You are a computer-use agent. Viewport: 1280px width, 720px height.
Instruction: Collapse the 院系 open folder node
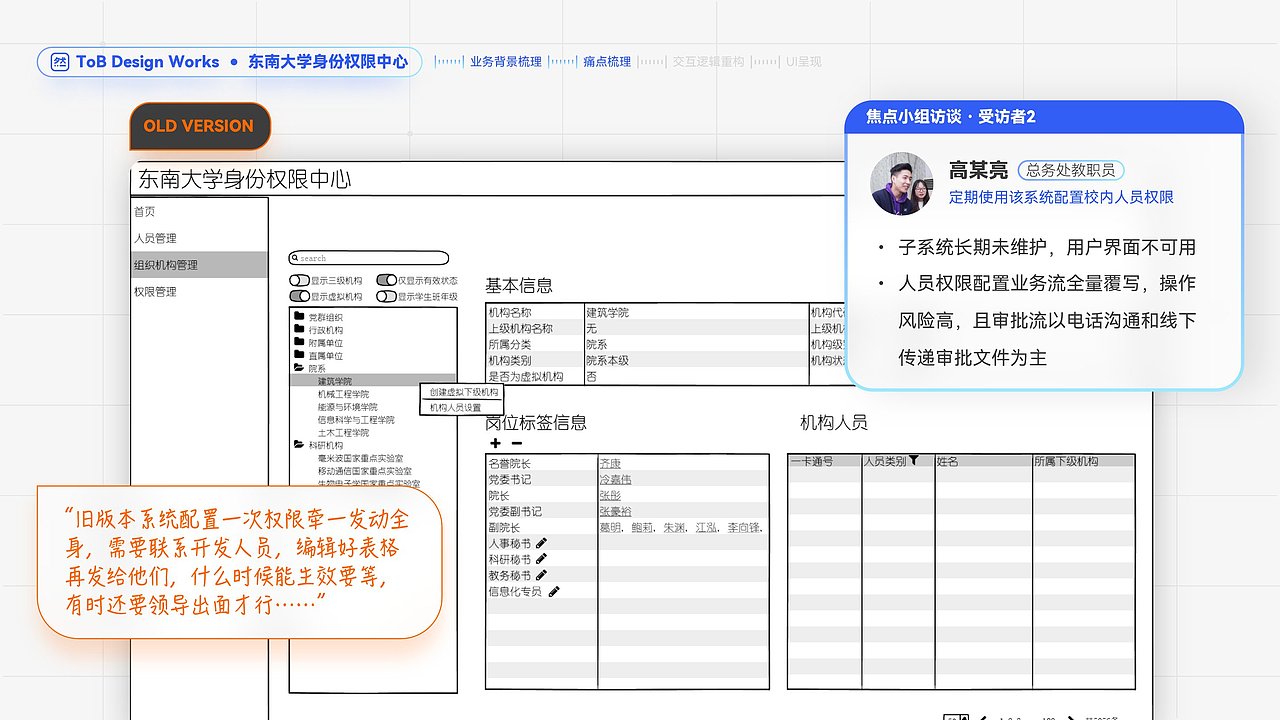point(299,369)
